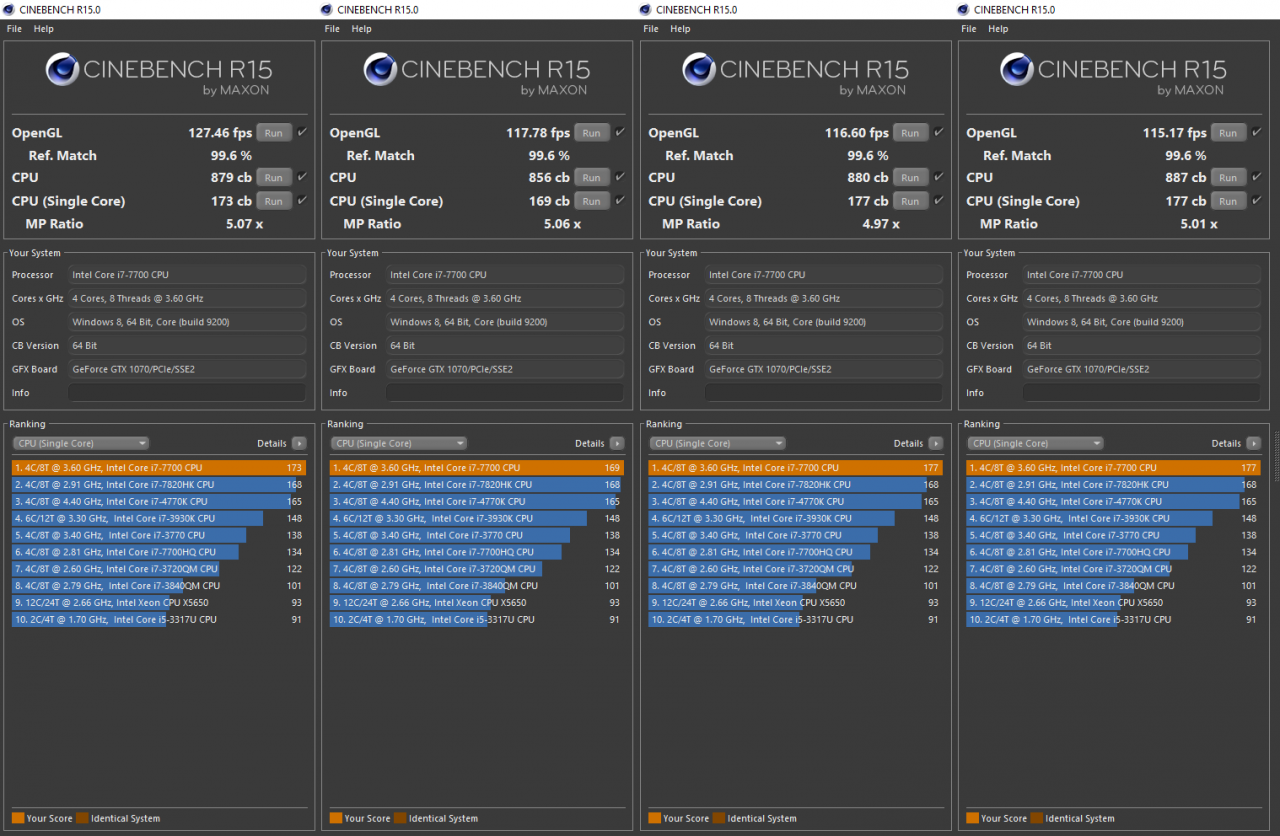Run the CPU test showing 880 cb
Image resolution: width=1280 pixels, height=836 pixels.
coord(910,177)
